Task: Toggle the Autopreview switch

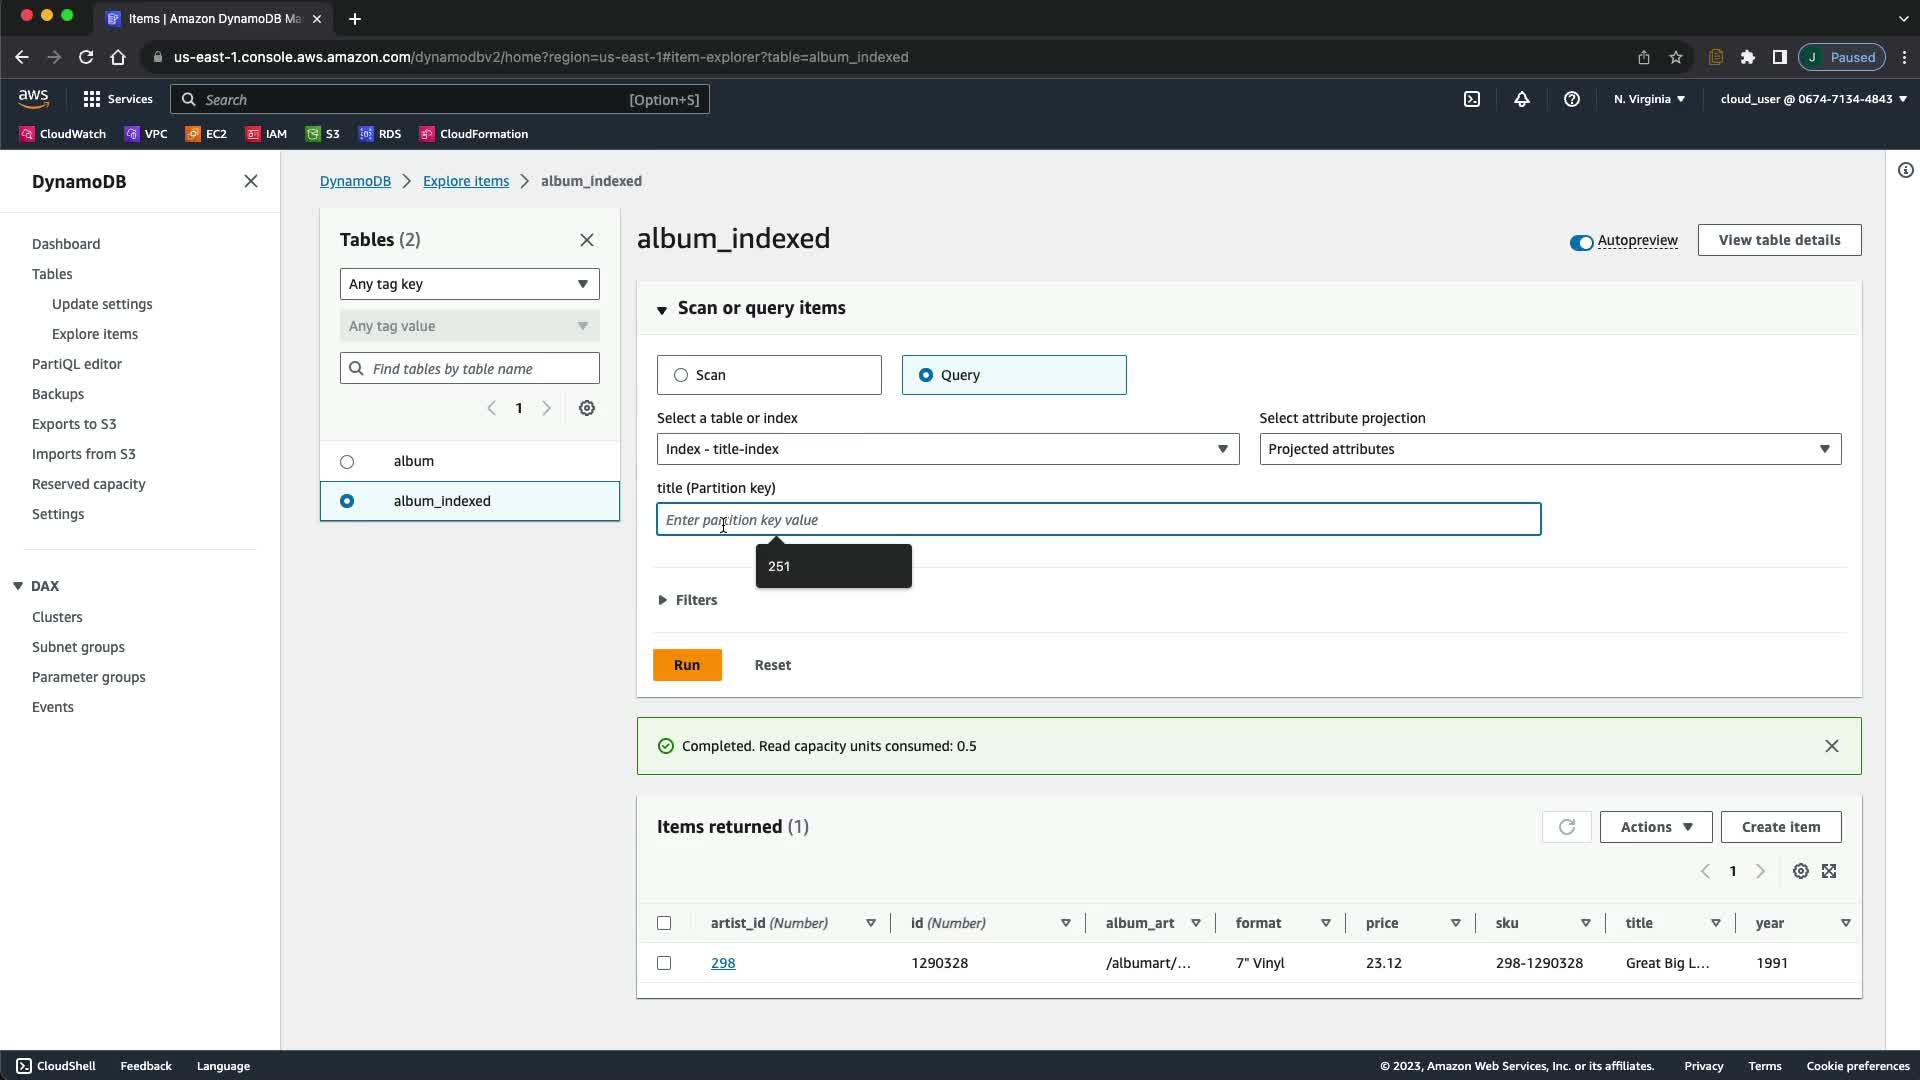Action: [x=1581, y=242]
